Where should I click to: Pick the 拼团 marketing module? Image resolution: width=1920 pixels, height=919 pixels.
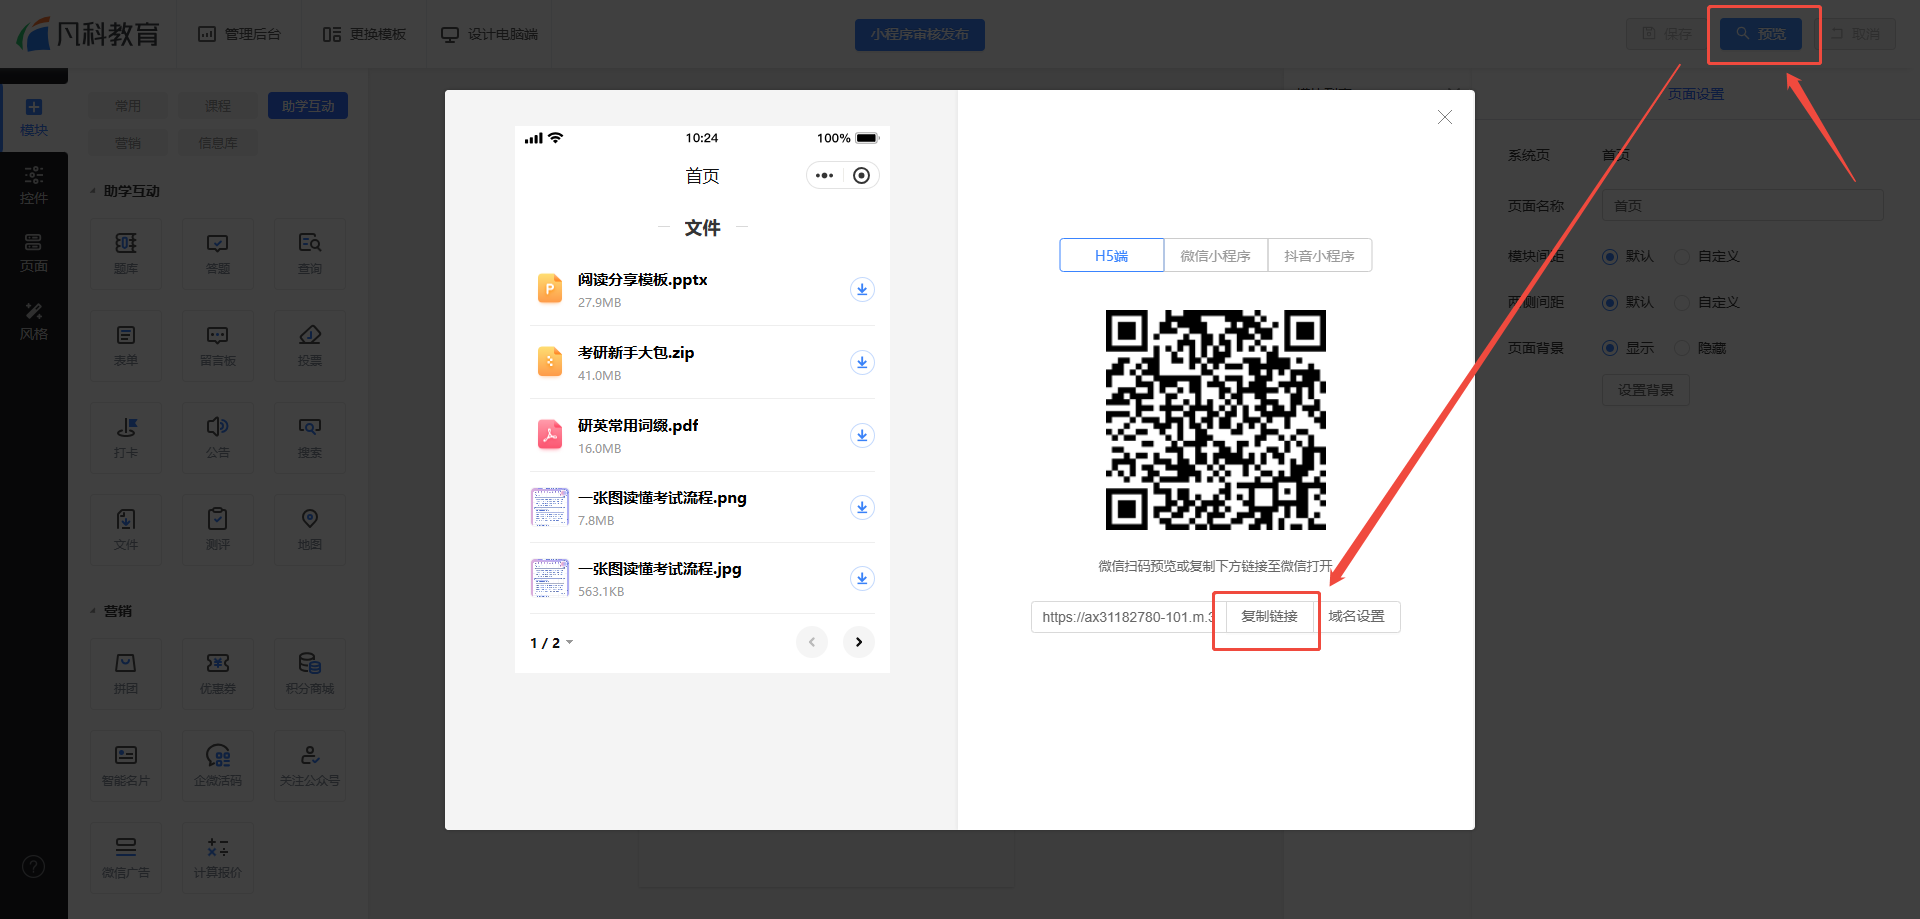(x=126, y=674)
